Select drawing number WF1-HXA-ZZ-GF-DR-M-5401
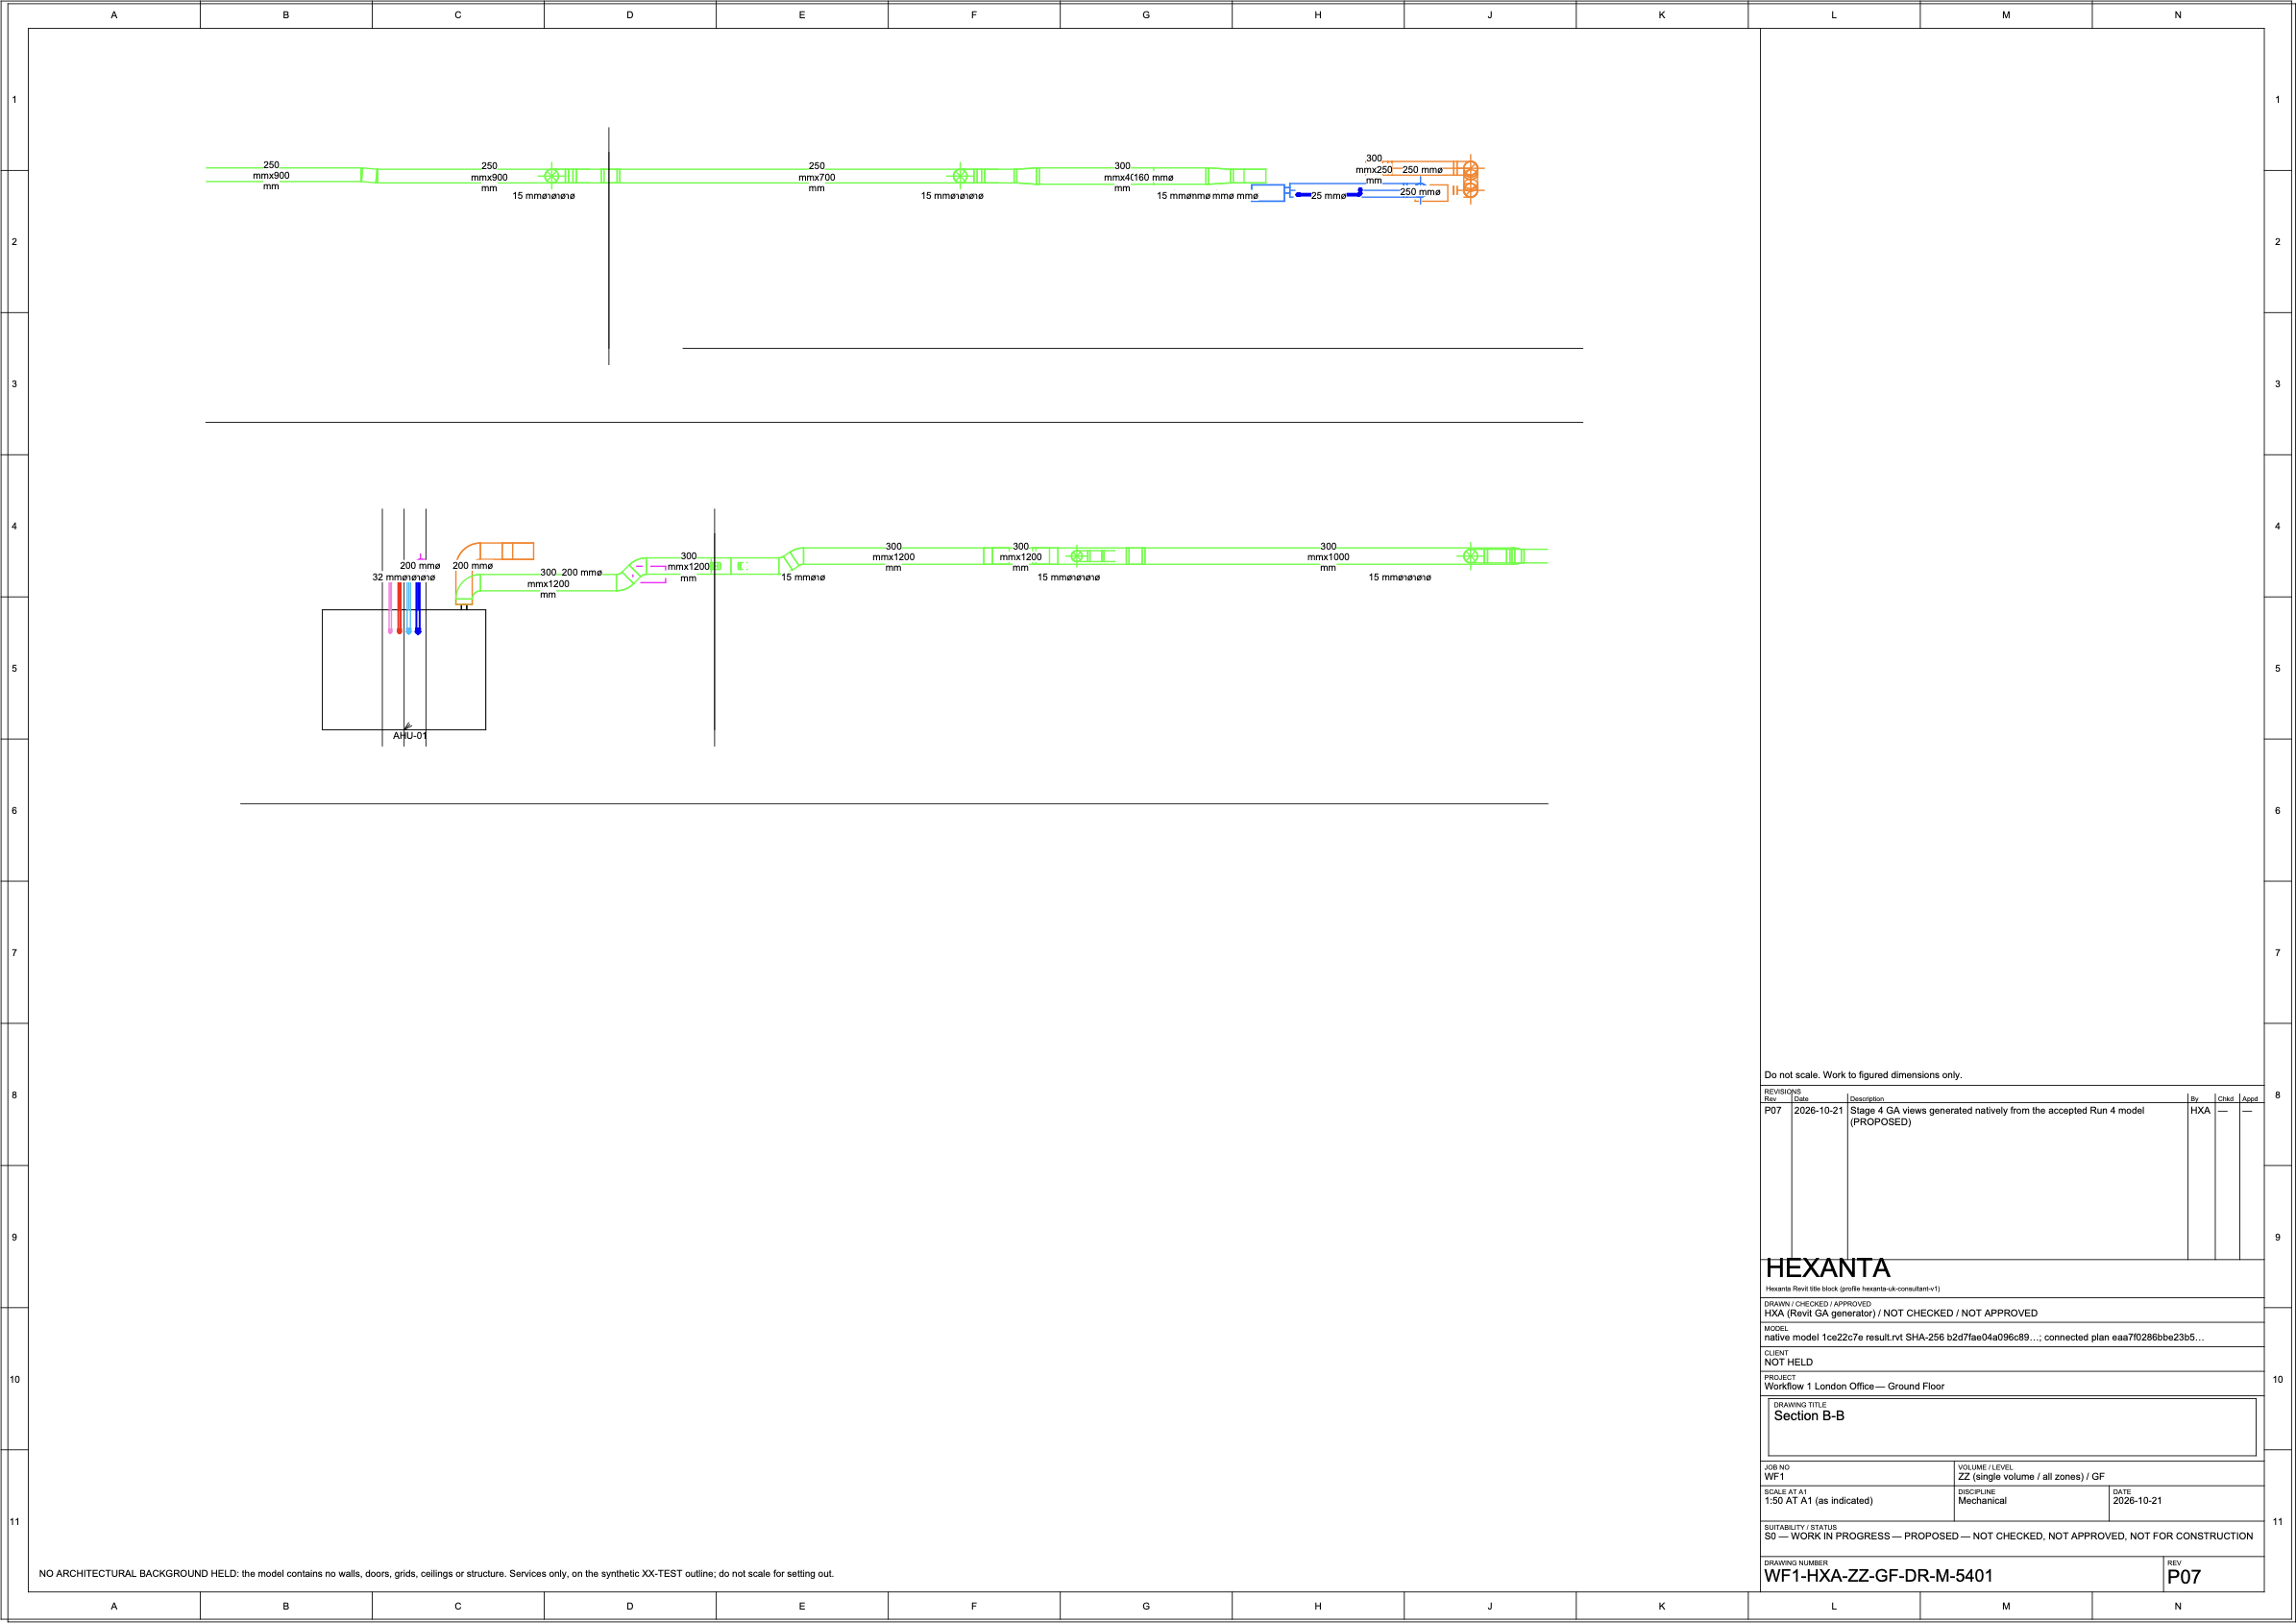 [1878, 1577]
